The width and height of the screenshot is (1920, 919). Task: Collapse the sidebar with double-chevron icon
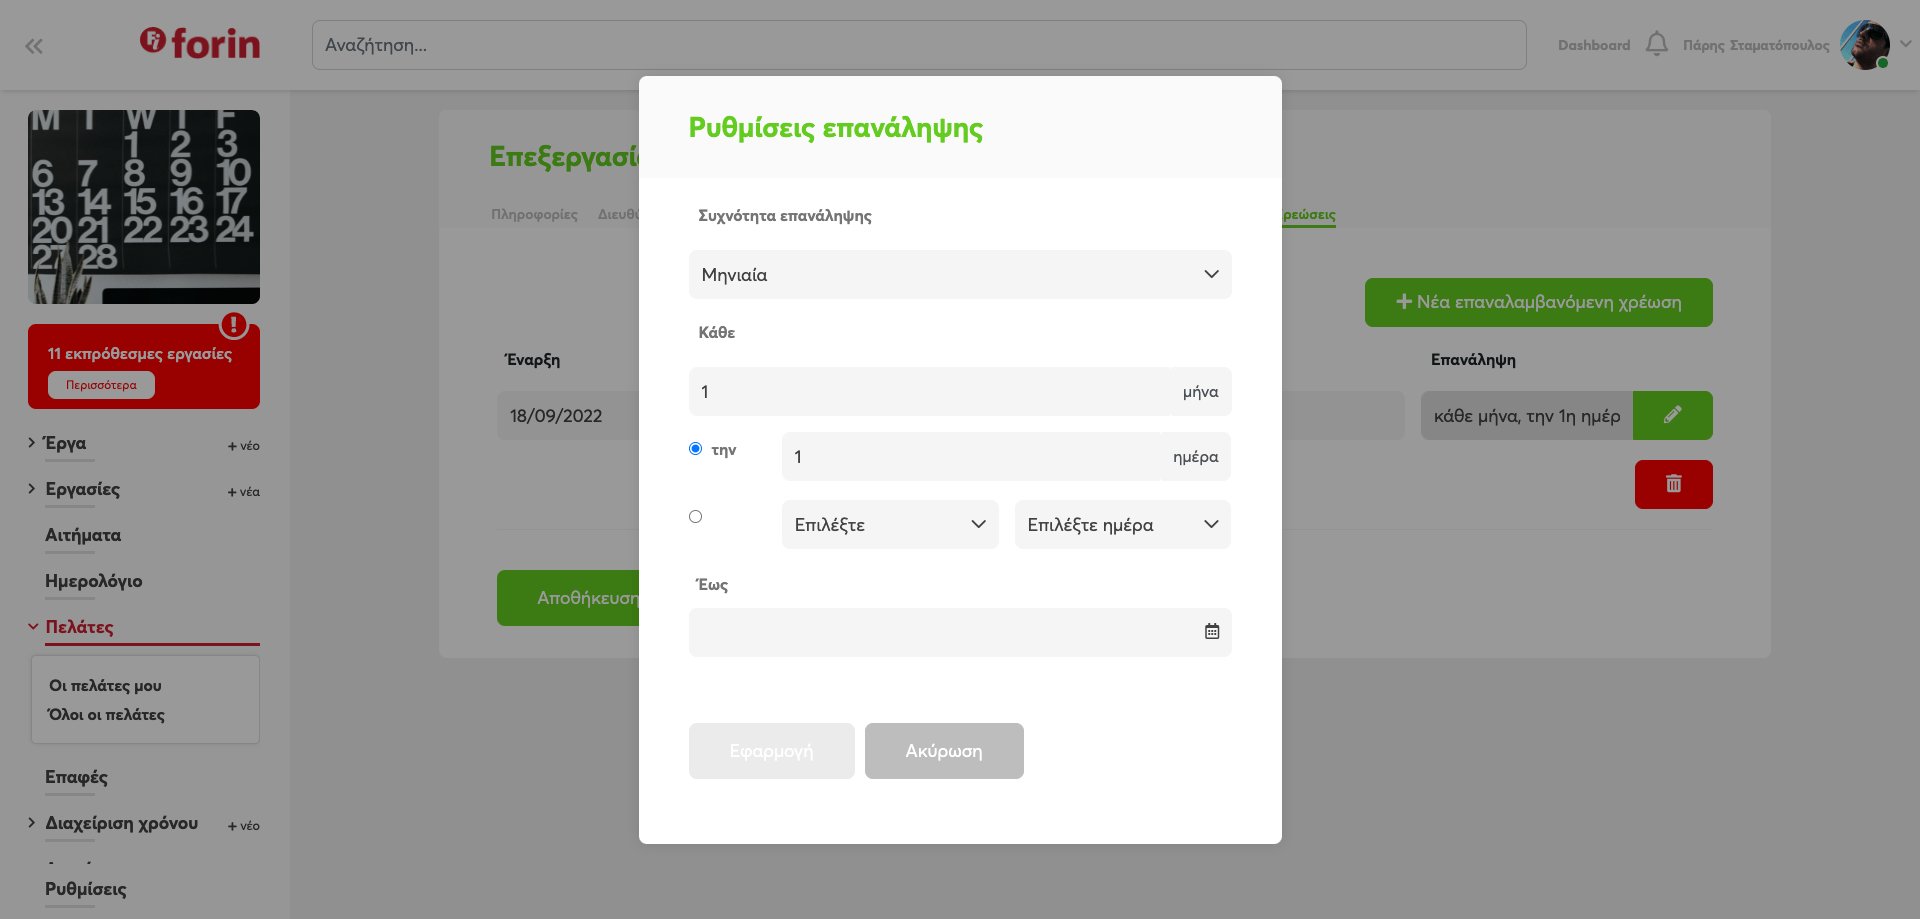[x=34, y=46]
